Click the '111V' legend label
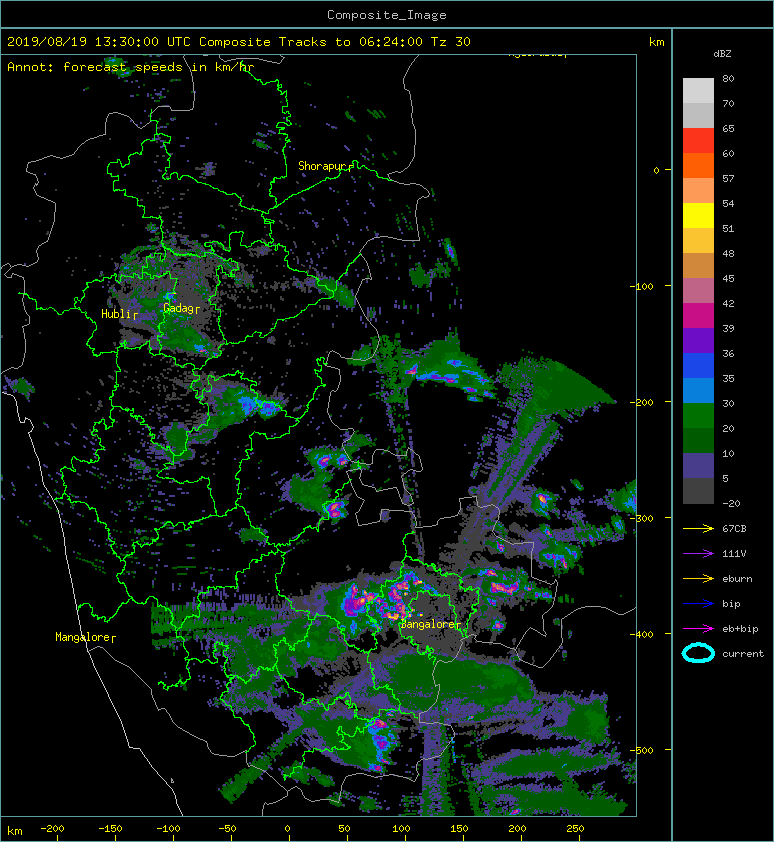Viewport: 774px width, 842px height. coord(734,554)
